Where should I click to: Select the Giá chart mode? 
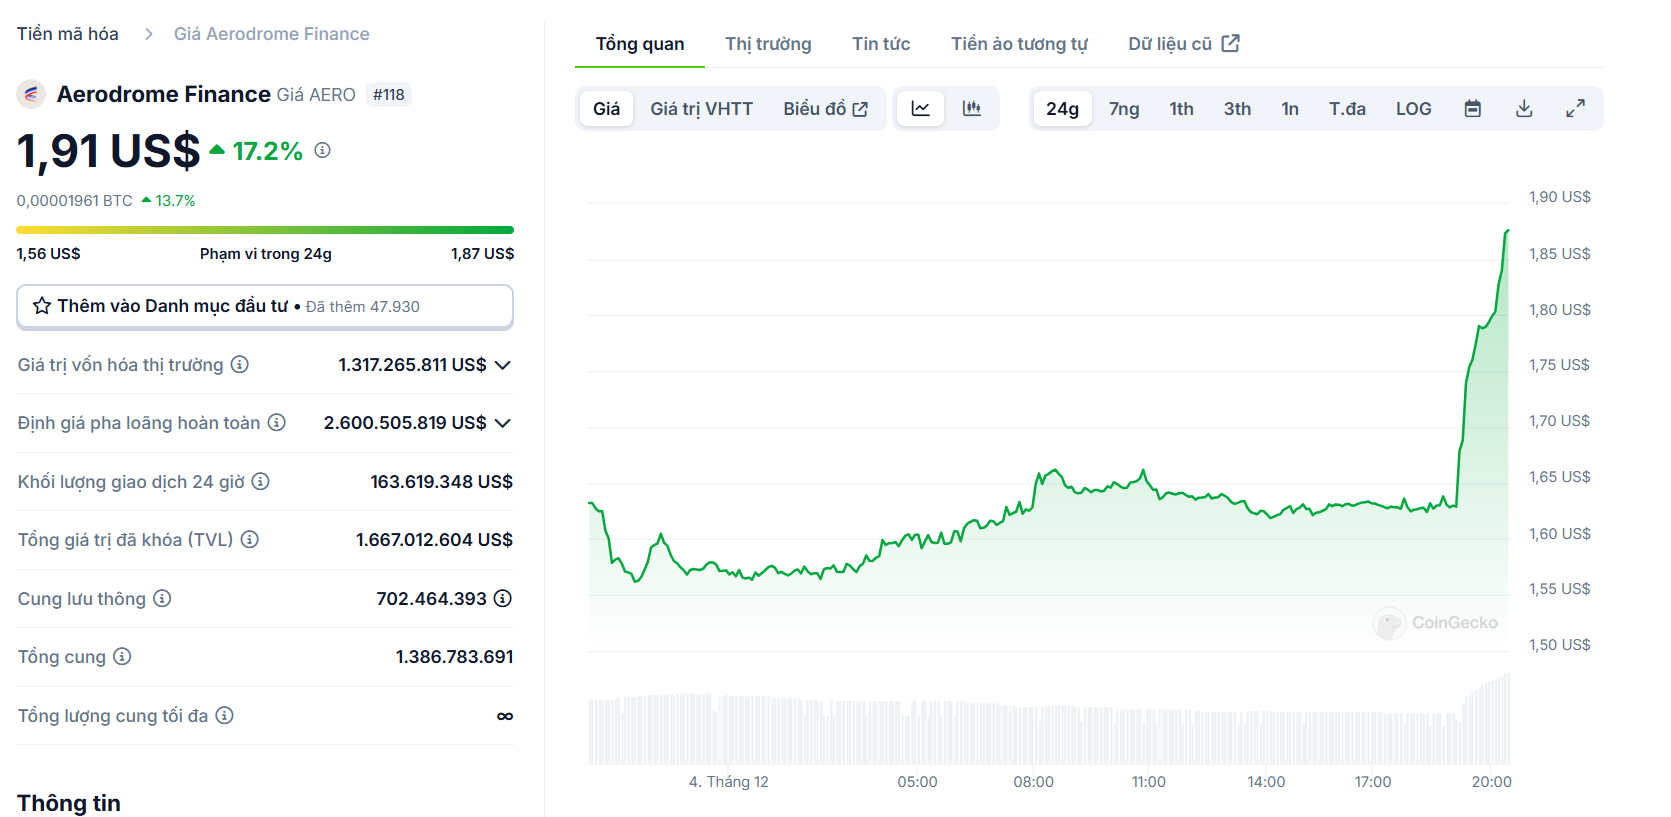tap(606, 108)
